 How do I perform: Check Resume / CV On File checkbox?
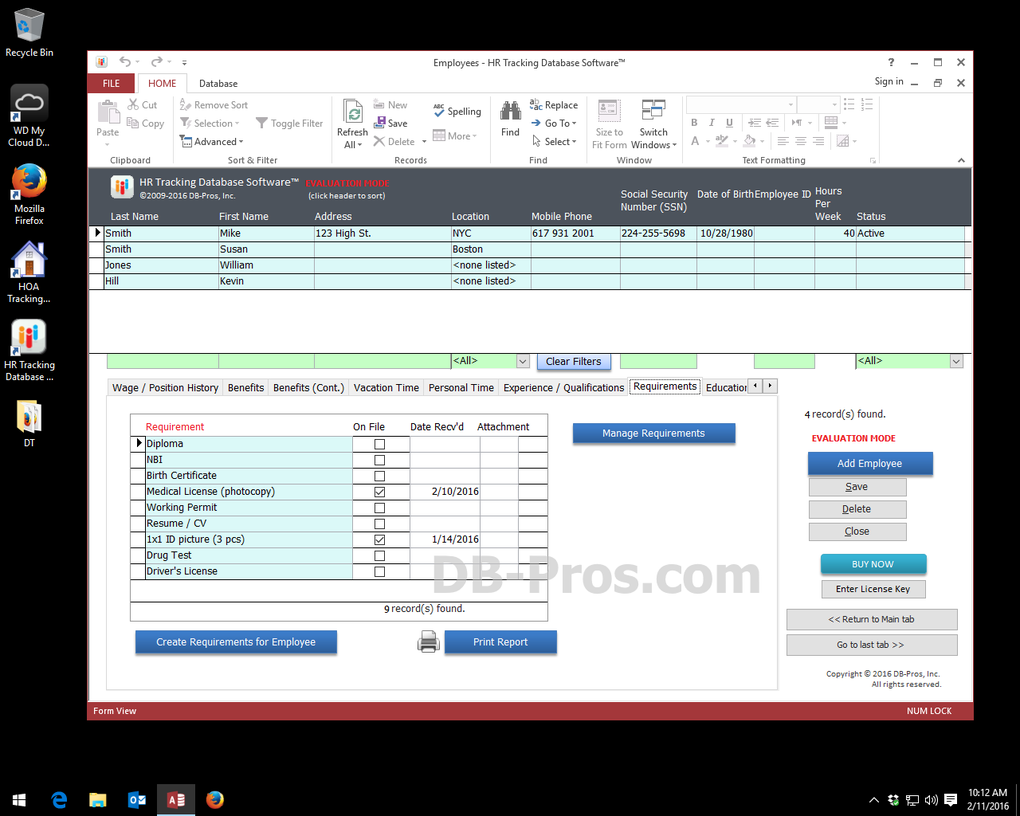pos(380,524)
